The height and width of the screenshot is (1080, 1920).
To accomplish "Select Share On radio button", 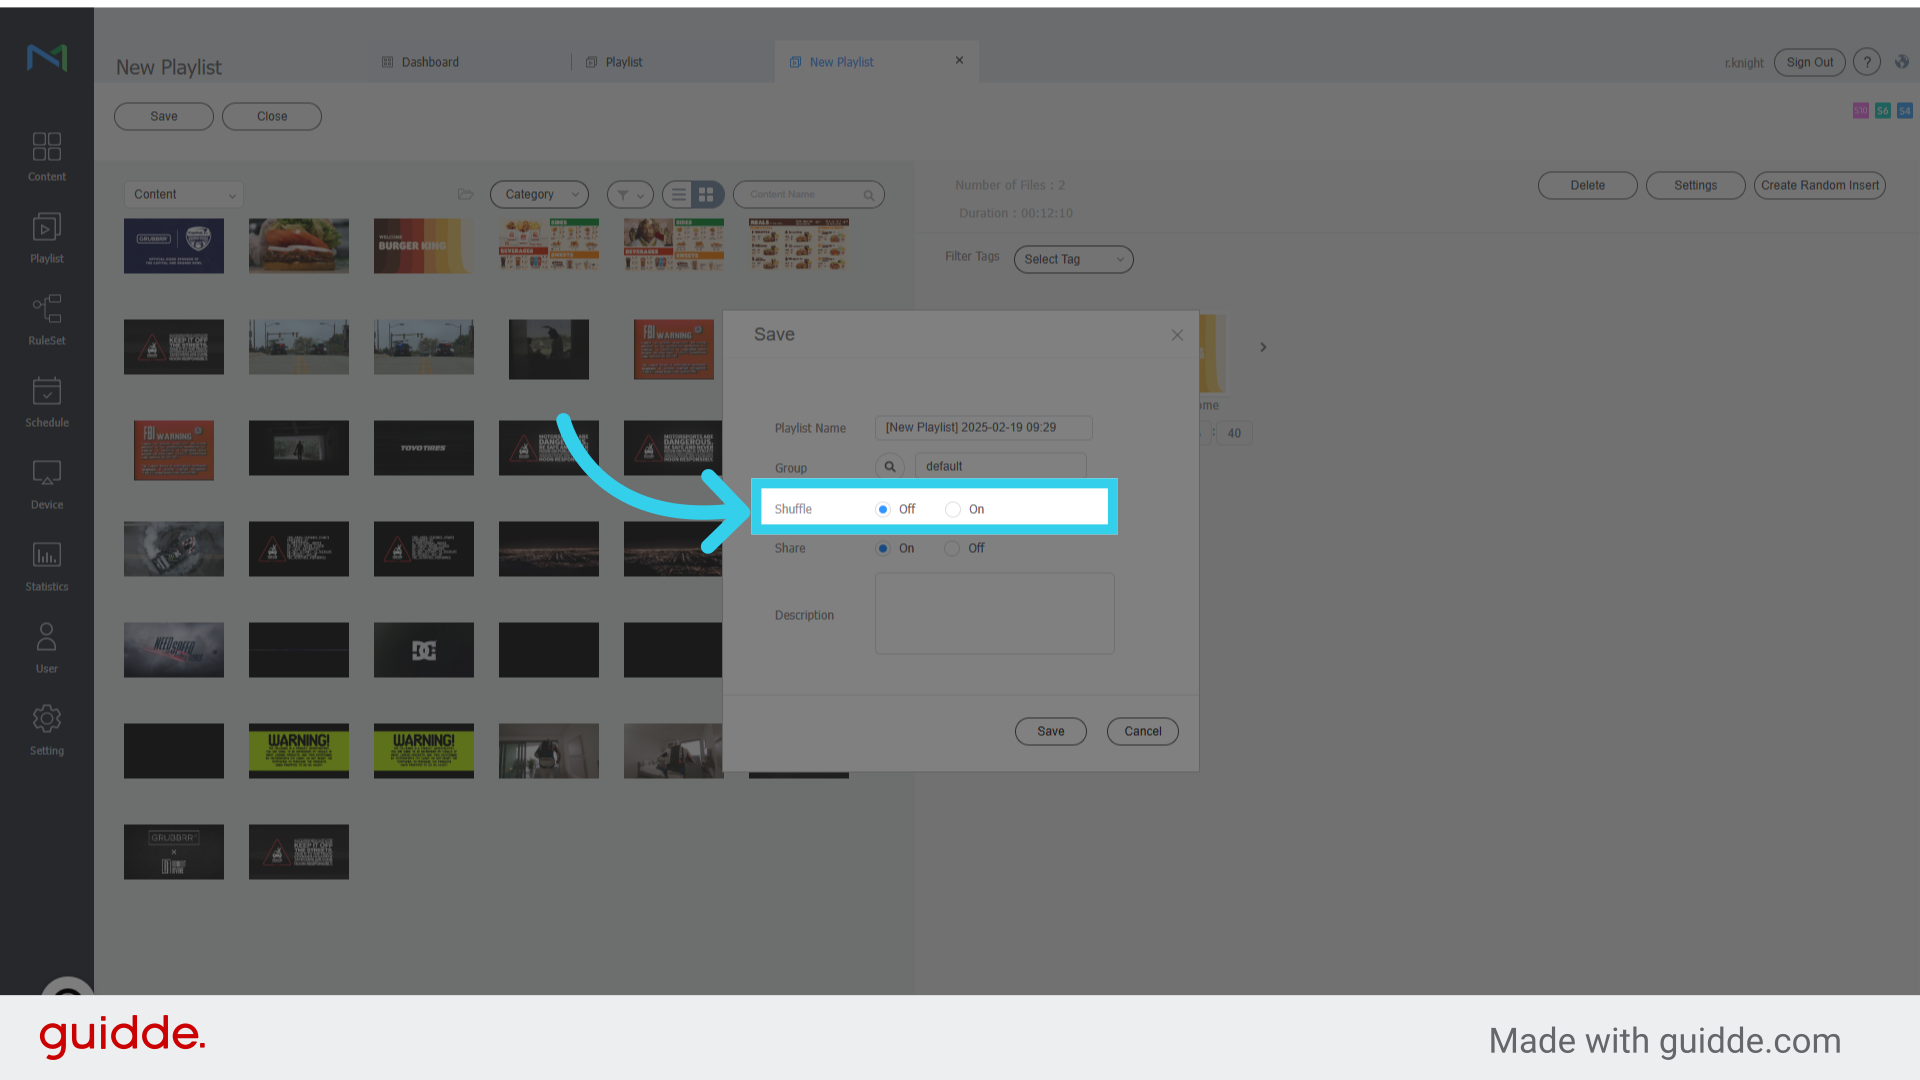I will coord(883,548).
